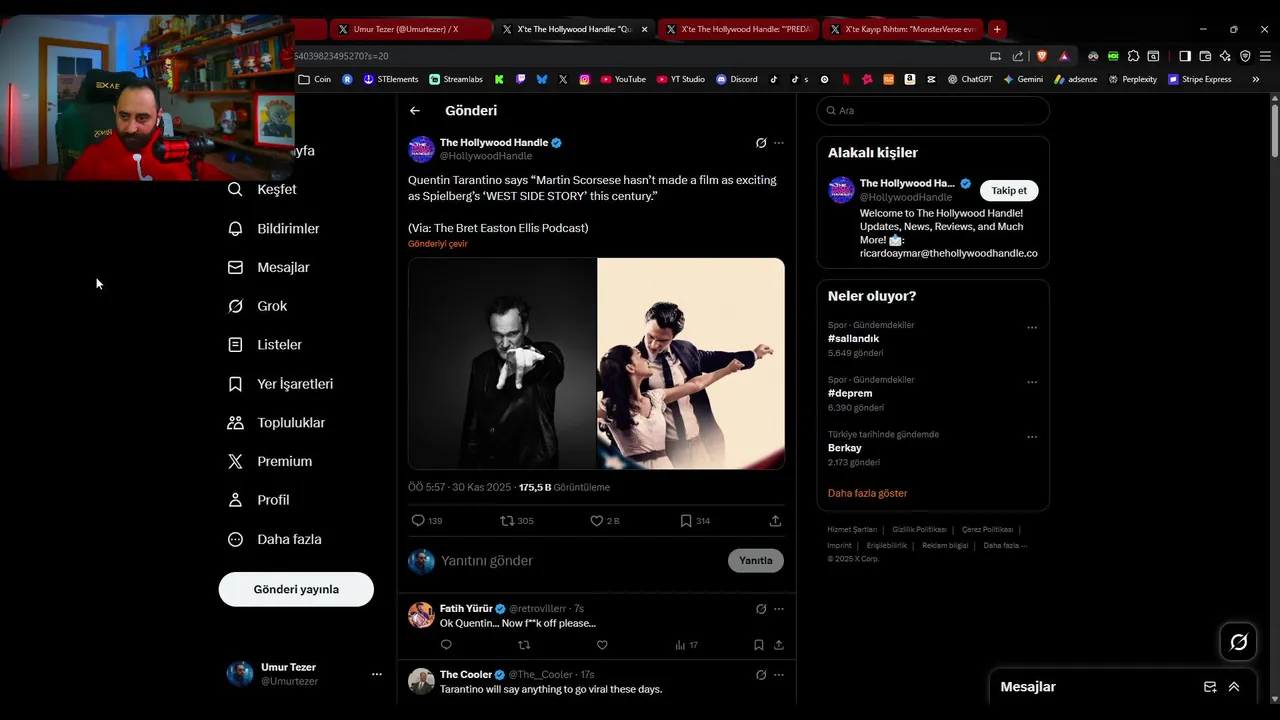Click the Ara search box
1280x720 pixels.
tap(933, 111)
